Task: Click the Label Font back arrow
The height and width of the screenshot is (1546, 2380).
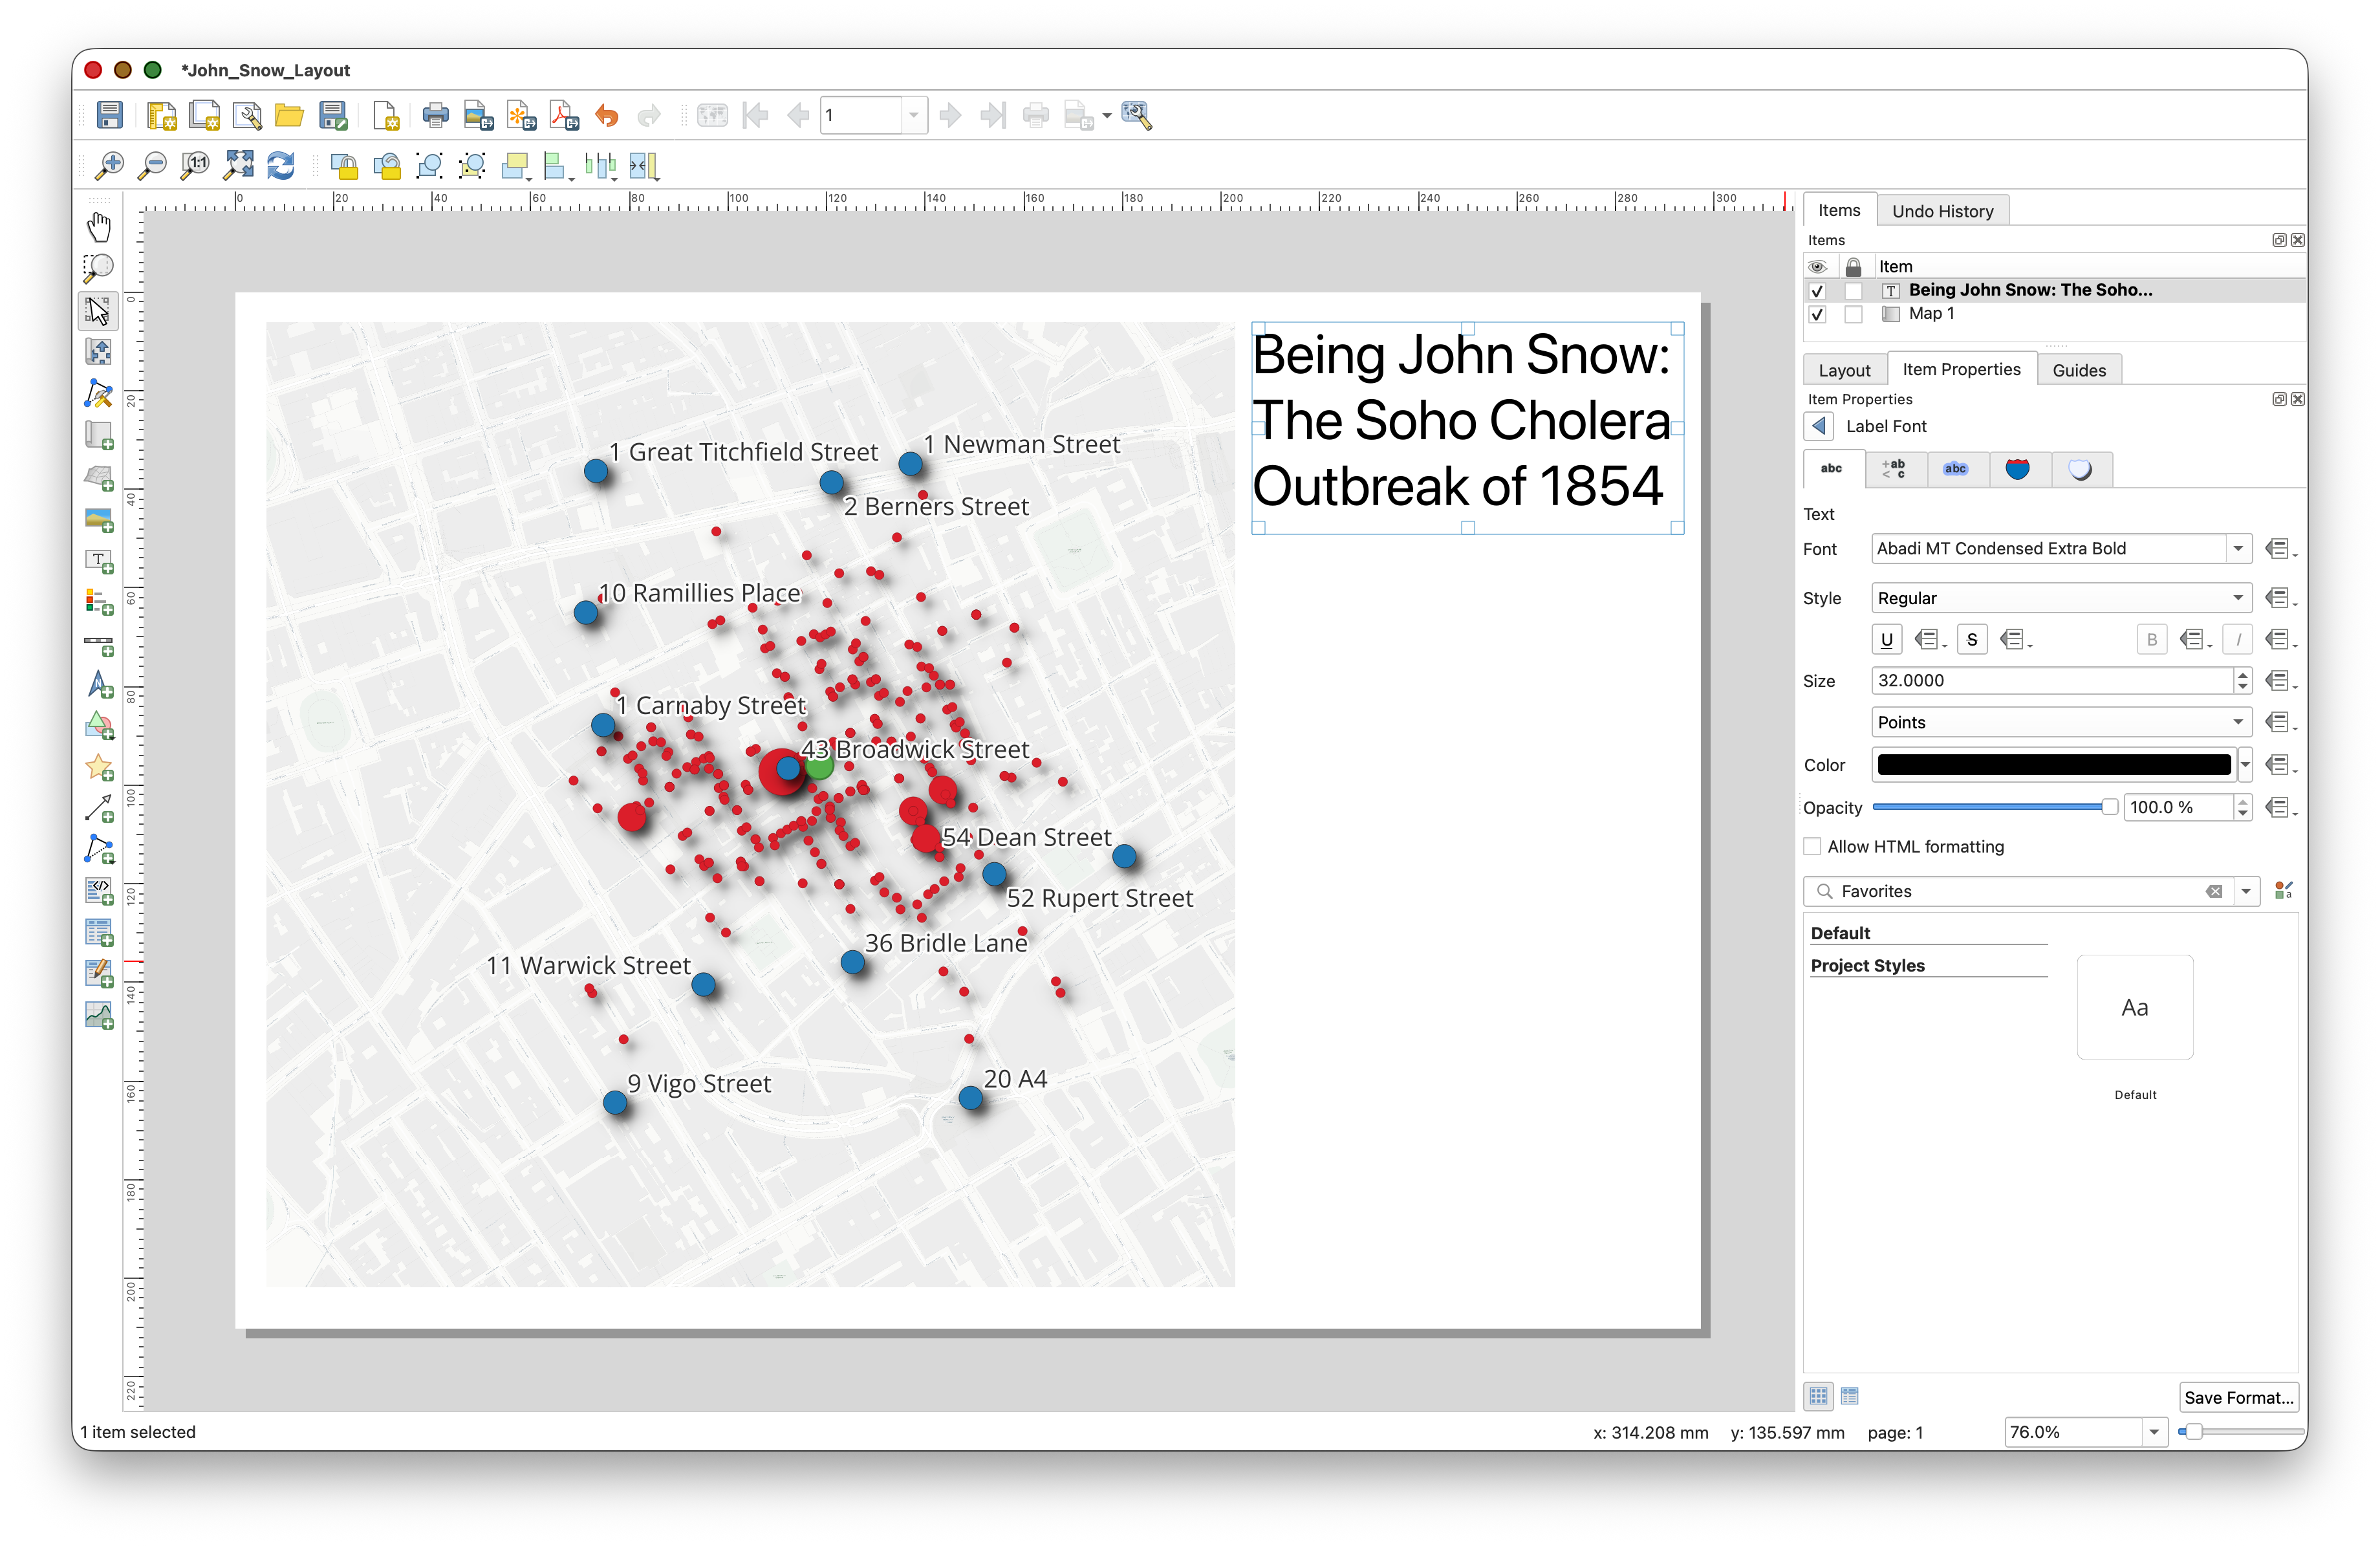Action: pyautogui.click(x=1819, y=426)
